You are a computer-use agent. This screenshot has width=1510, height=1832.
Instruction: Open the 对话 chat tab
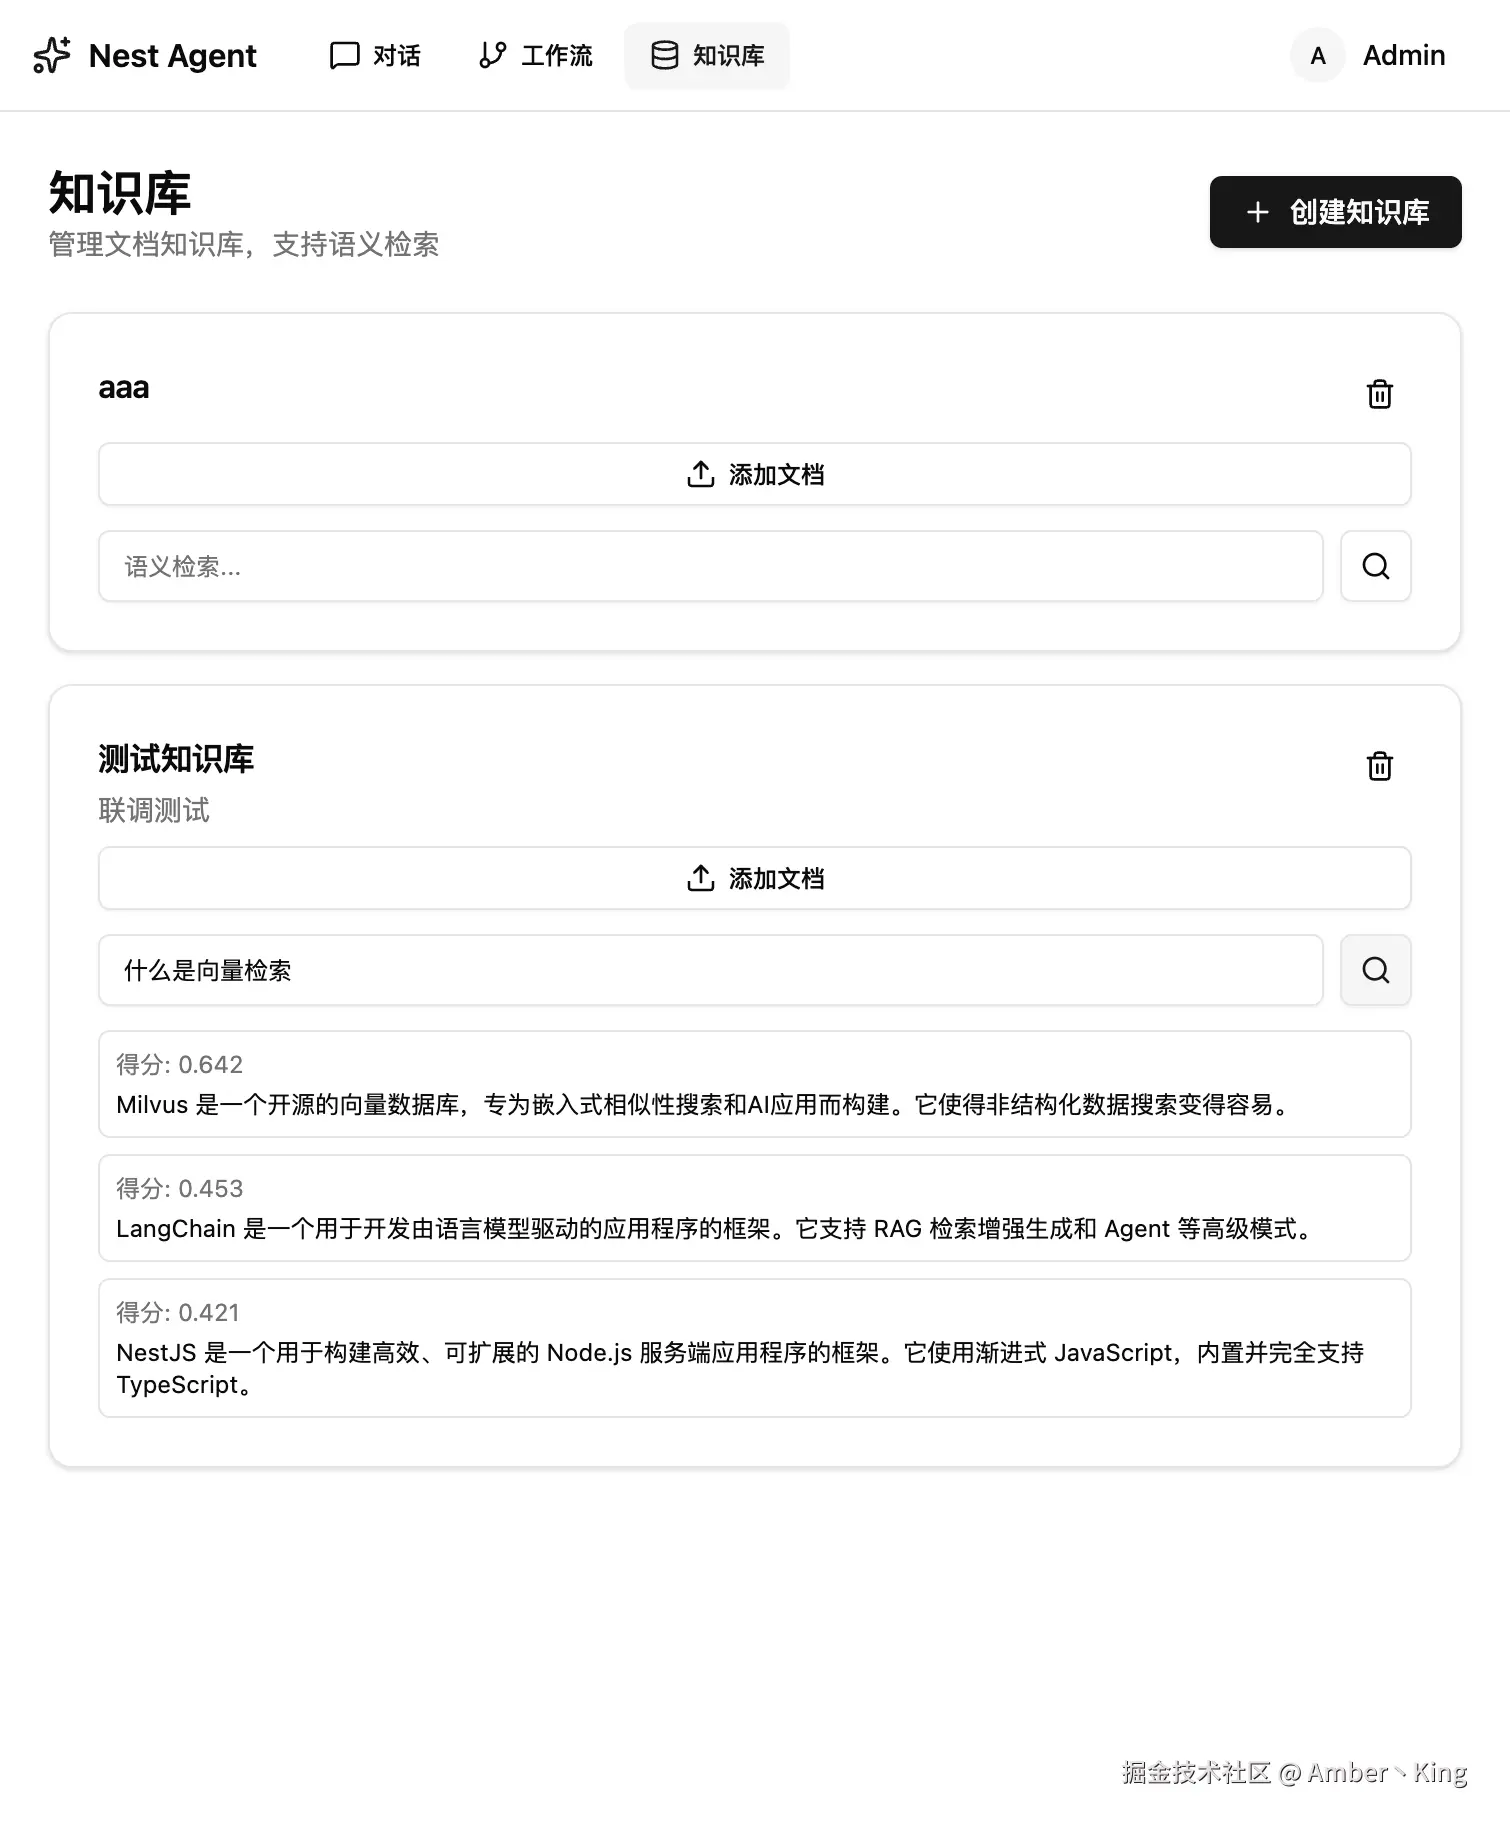click(x=375, y=55)
